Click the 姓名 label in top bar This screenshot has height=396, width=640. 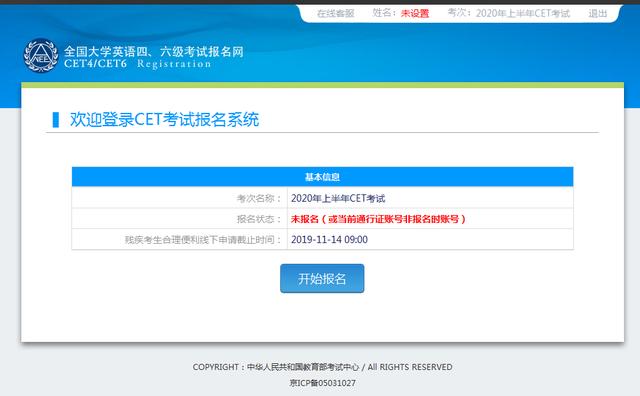point(384,13)
